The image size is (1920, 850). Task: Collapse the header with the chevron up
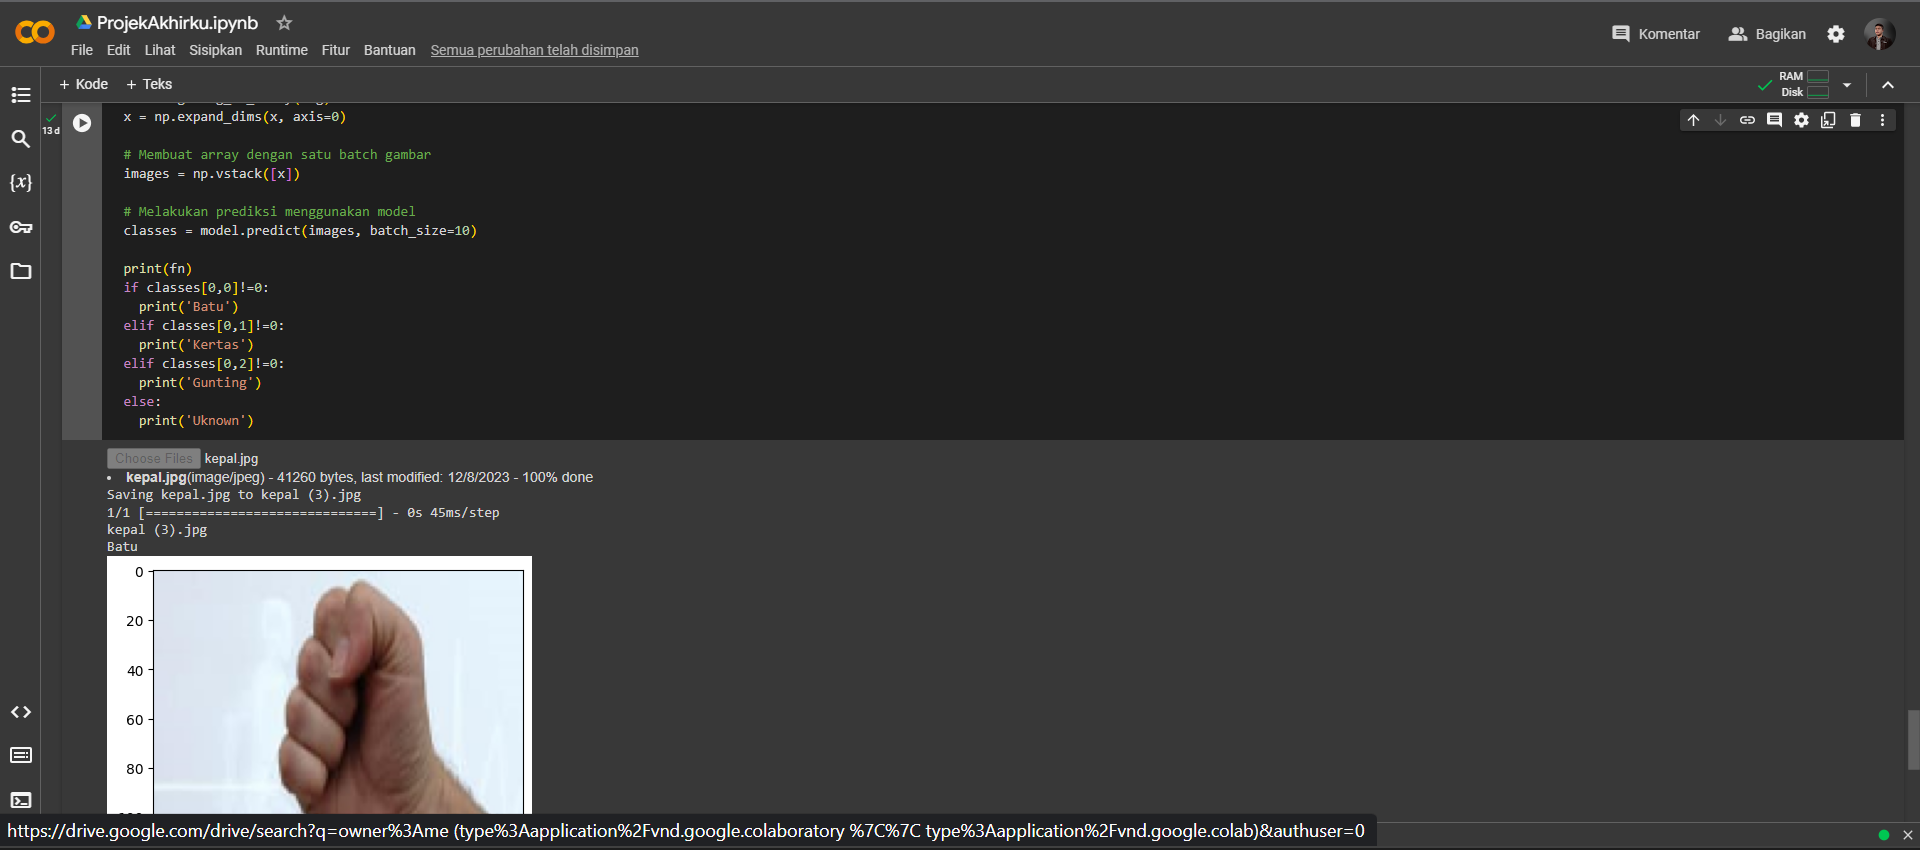pos(1888,85)
